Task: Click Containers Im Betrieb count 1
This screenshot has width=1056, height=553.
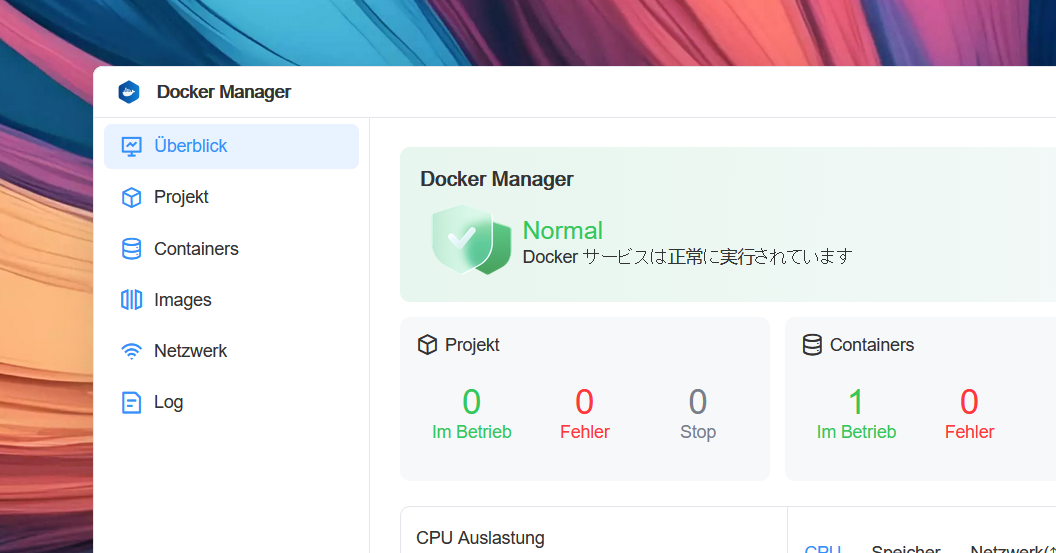Action: click(856, 402)
